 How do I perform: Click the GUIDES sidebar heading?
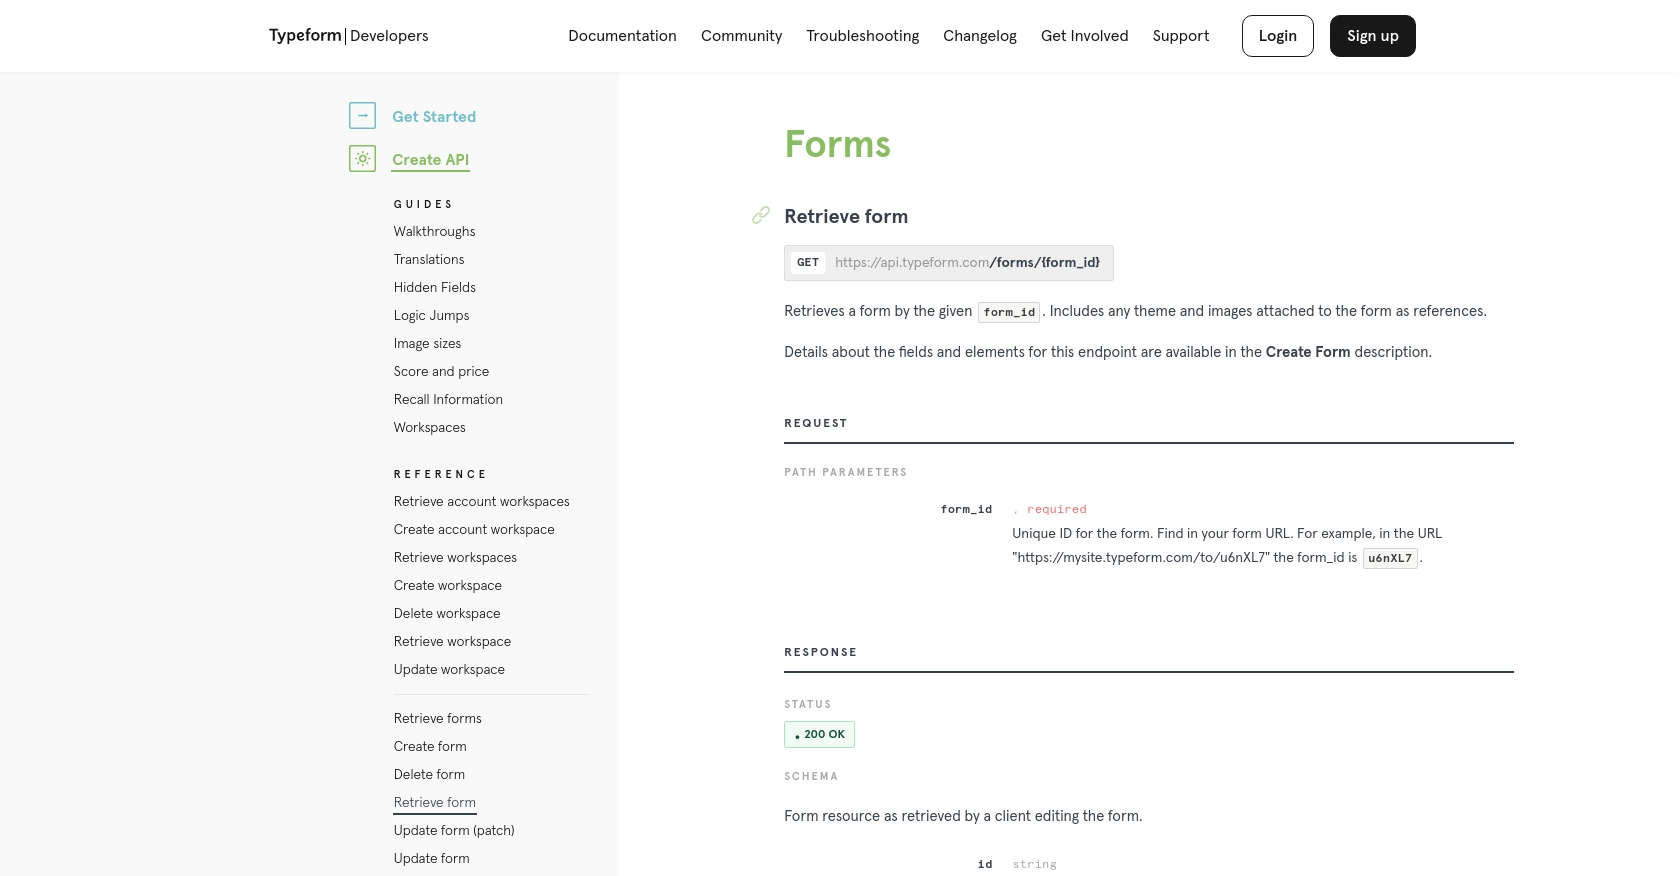pos(423,204)
